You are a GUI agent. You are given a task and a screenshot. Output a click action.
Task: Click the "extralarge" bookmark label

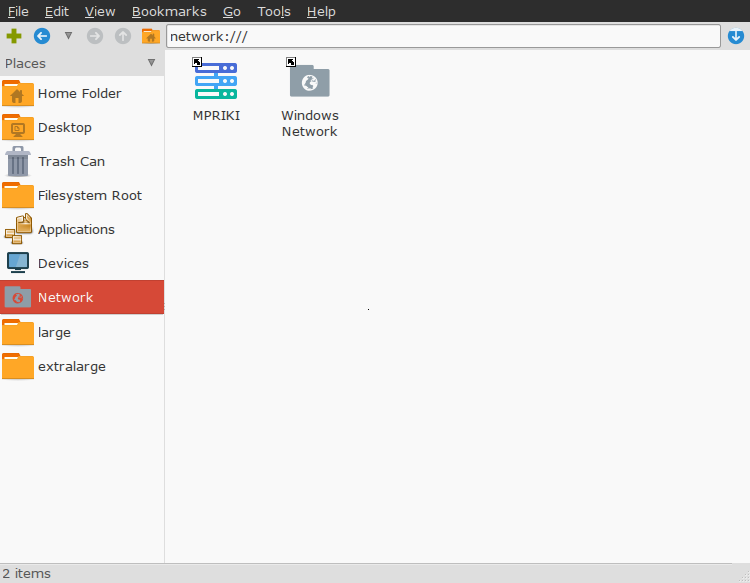(72, 367)
